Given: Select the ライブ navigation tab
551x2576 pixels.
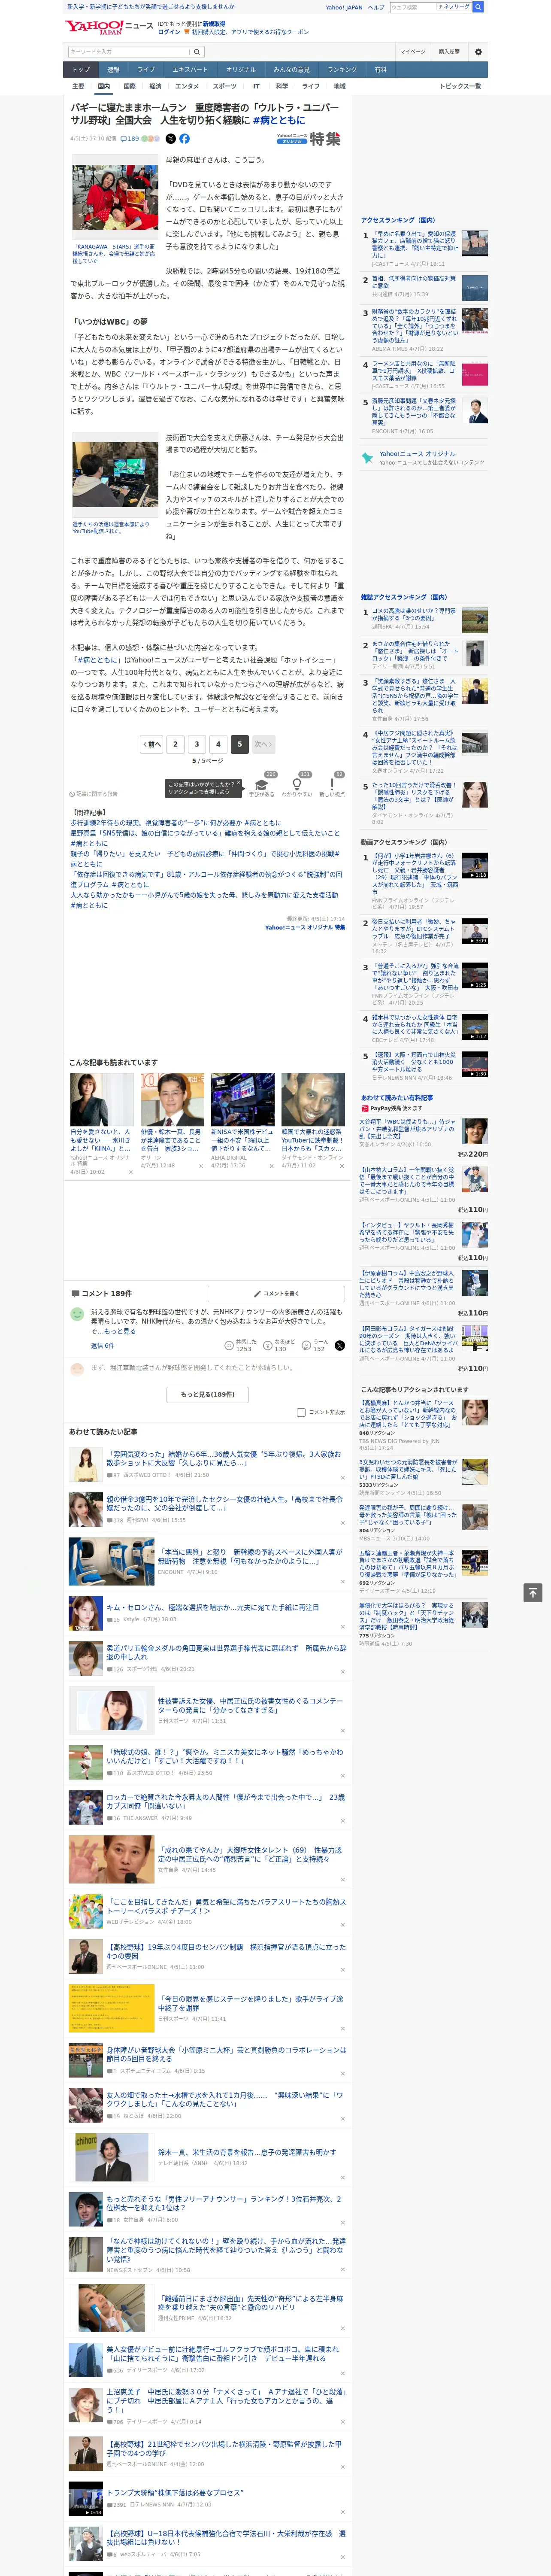Looking at the screenshot, I should coord(146,69).
